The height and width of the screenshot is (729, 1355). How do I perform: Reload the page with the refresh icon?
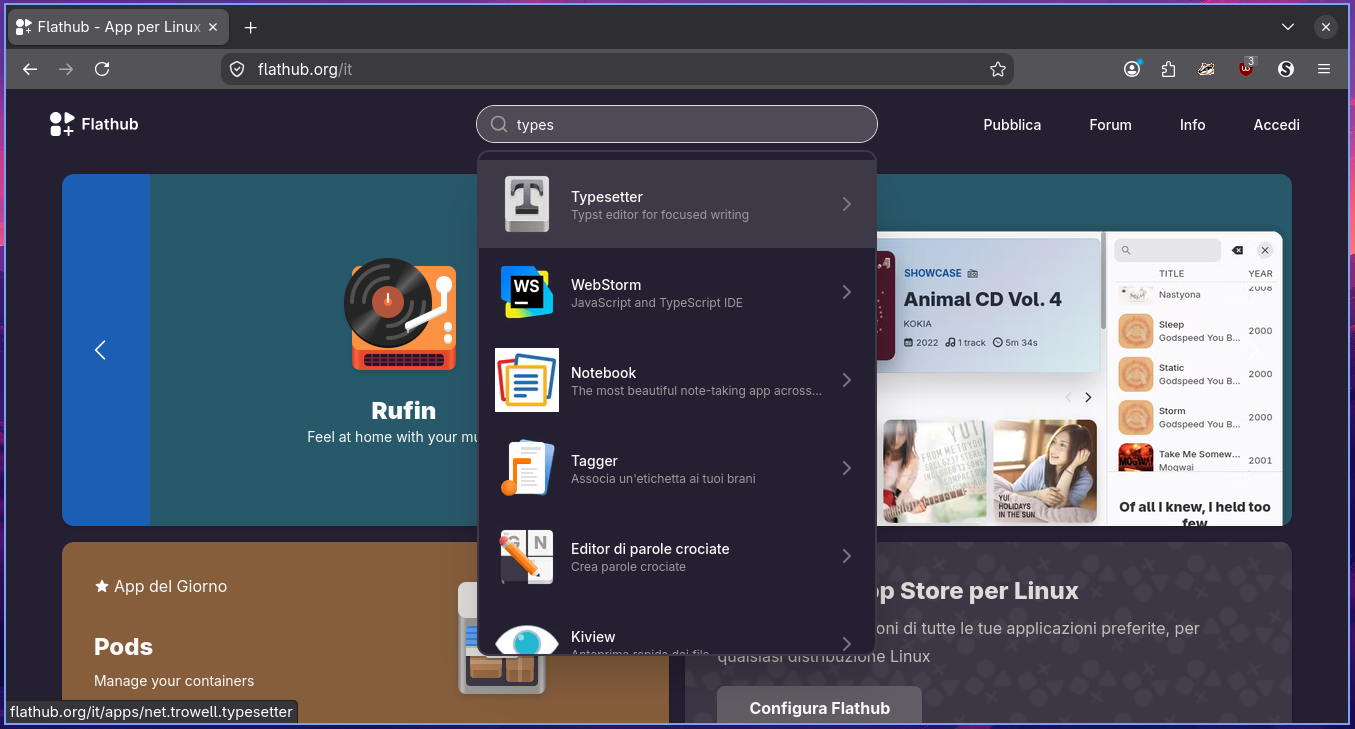pos(102,69)
